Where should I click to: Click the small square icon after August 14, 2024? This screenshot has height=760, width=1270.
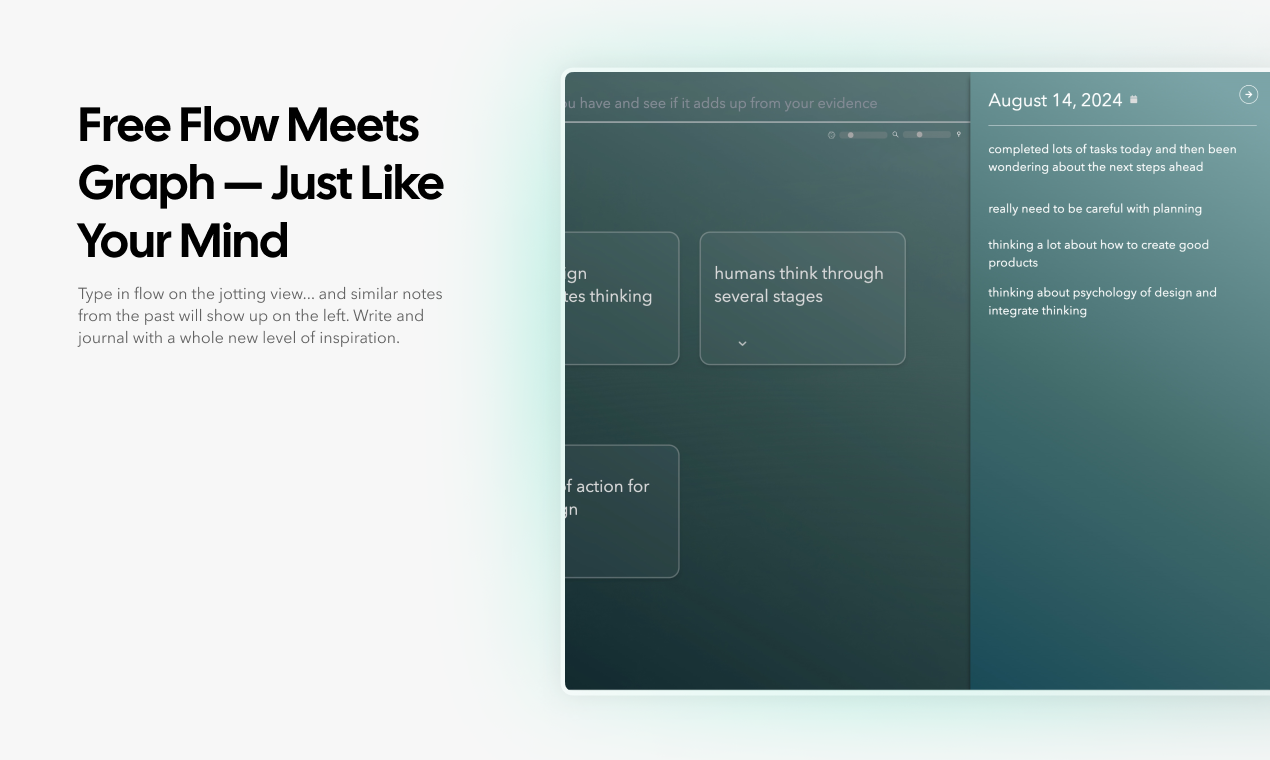point(1133,100)
